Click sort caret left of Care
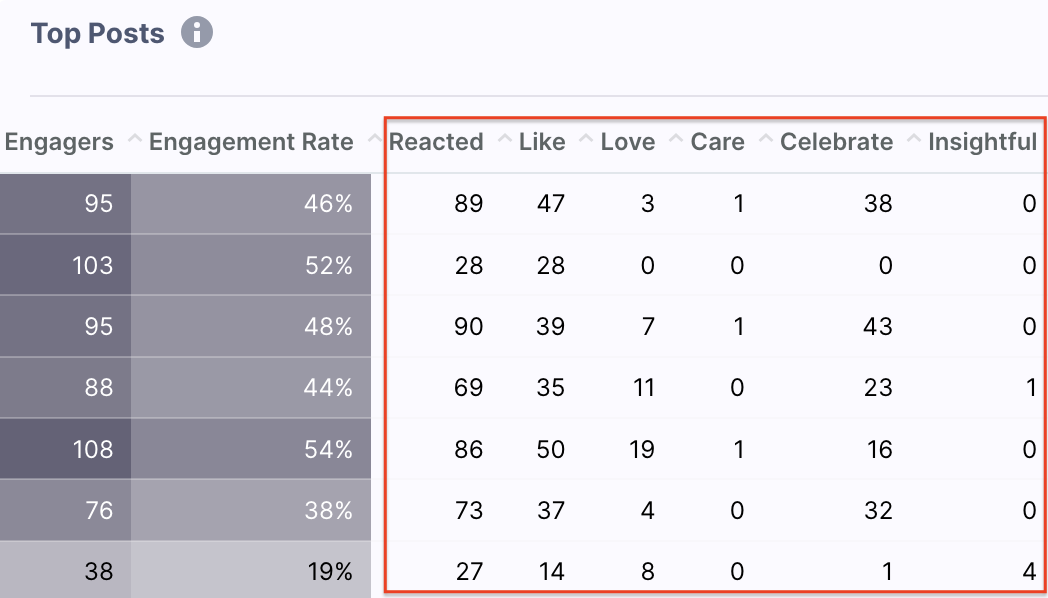The height and width of the screenshot is (598, 1048). coord(676,138)
